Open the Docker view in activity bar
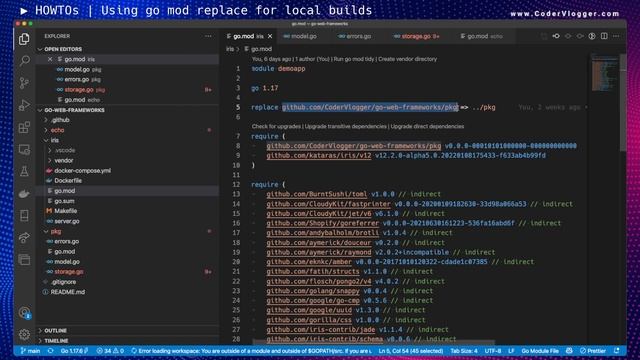This screenshot has width=640, height=360. (24, 193)
